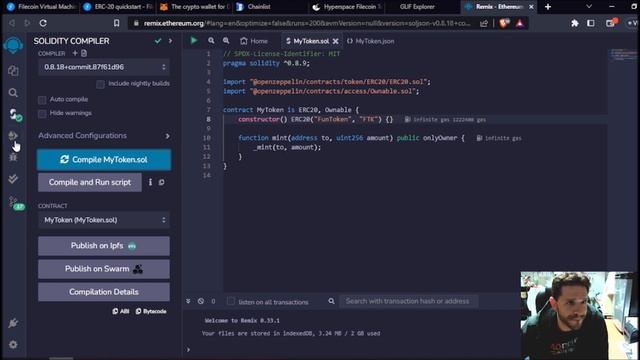Open the Deploy & run transactions icon
The height and width of the screenshot is (360, 640).
(x=13, y=136)
